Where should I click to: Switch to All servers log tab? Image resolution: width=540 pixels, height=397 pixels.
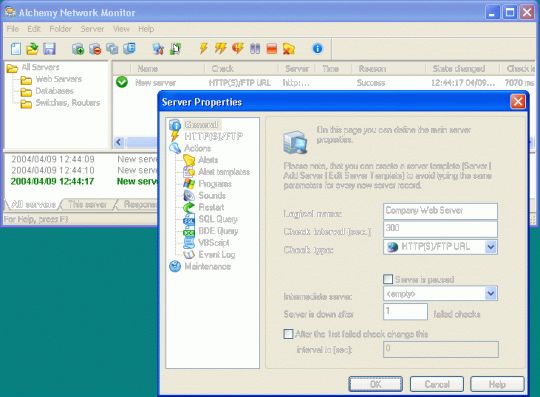(x=33, y=205)
